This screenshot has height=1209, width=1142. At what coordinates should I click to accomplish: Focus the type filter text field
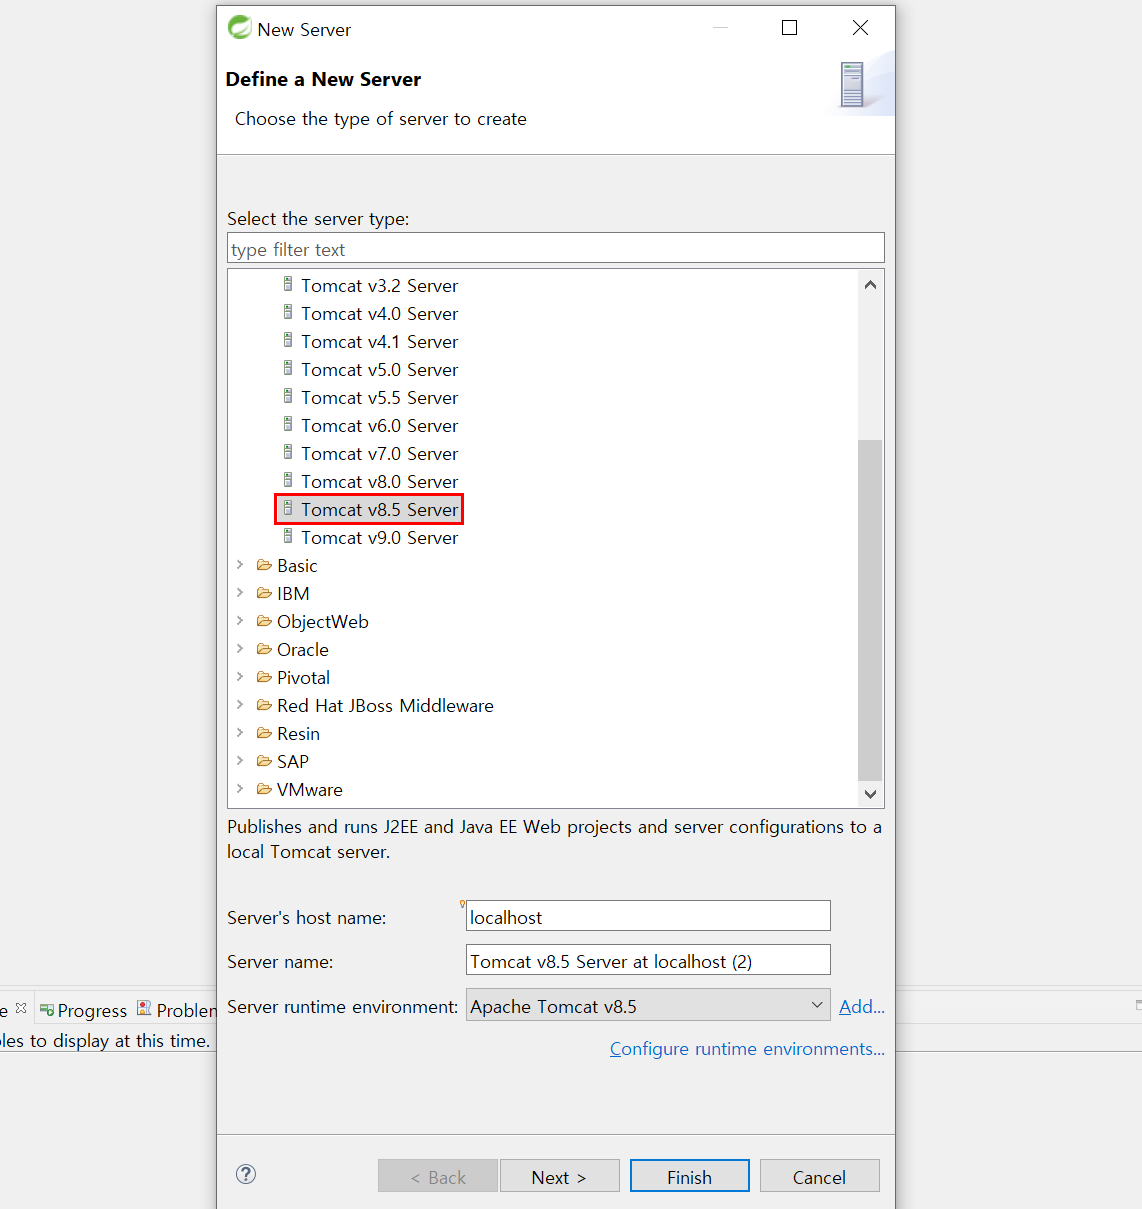point(556,249)
